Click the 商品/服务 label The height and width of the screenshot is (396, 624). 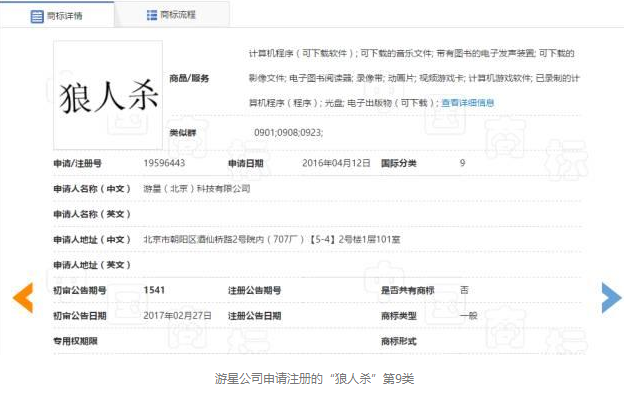pos(189,78)
